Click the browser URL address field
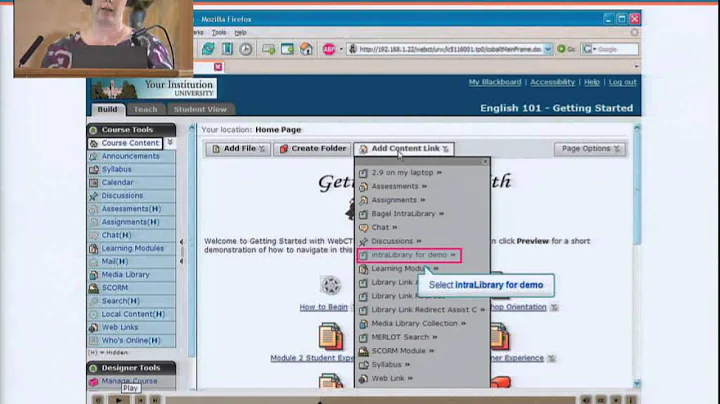This screenshot has height=404, width=720. pos(450,49)
